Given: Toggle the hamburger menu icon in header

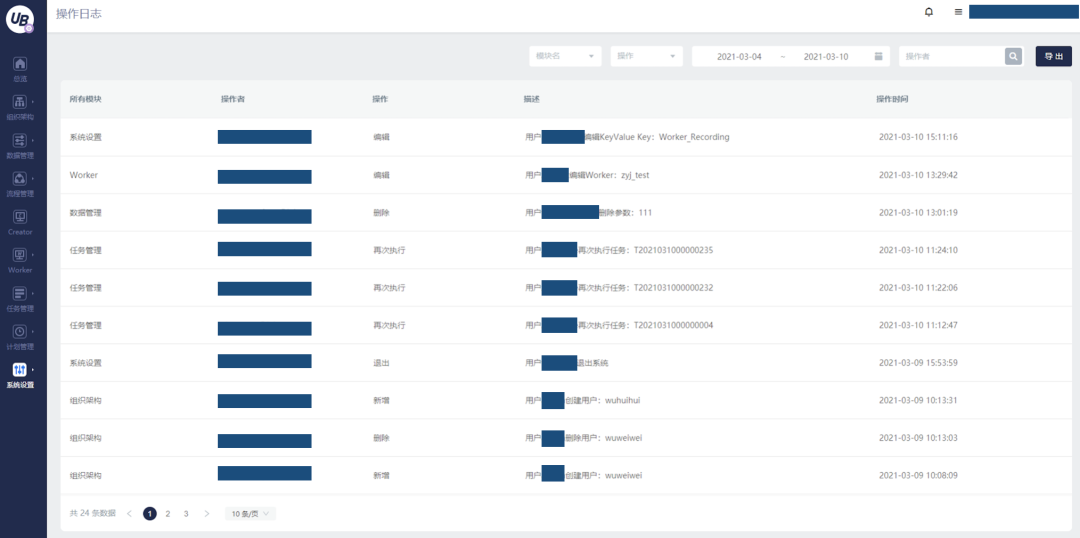Looking at the screenshot, I should pyautogui.click(x=958, y=12).
